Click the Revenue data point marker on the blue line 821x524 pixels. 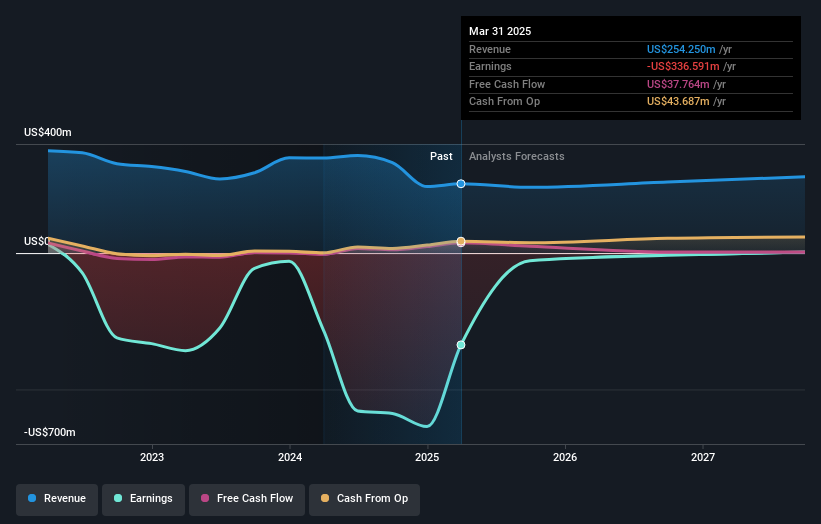tap(461, 184)
